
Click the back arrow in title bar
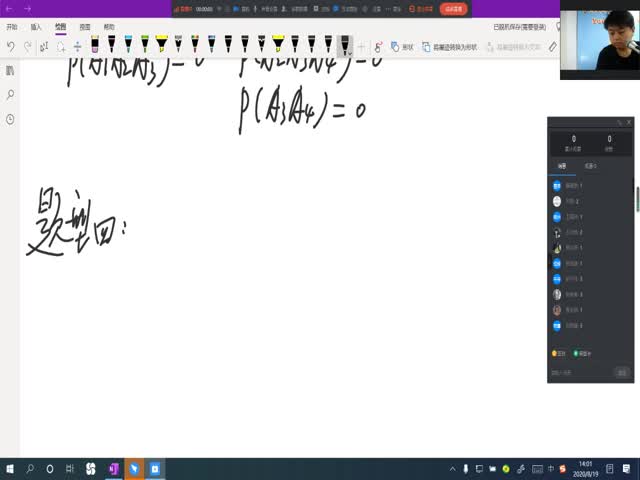click(x=9, y=9)
